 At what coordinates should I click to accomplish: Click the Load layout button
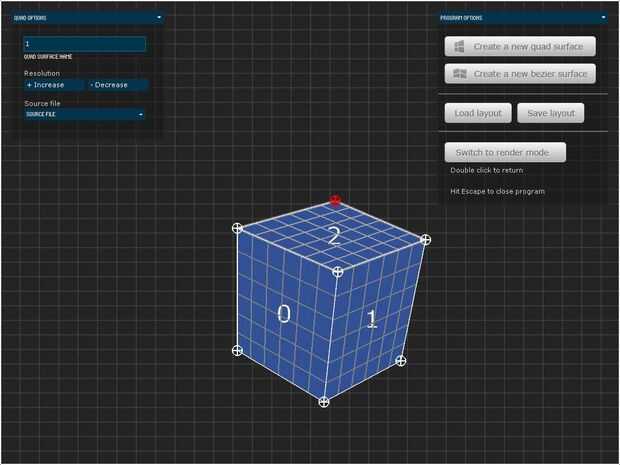click(478, 113)
